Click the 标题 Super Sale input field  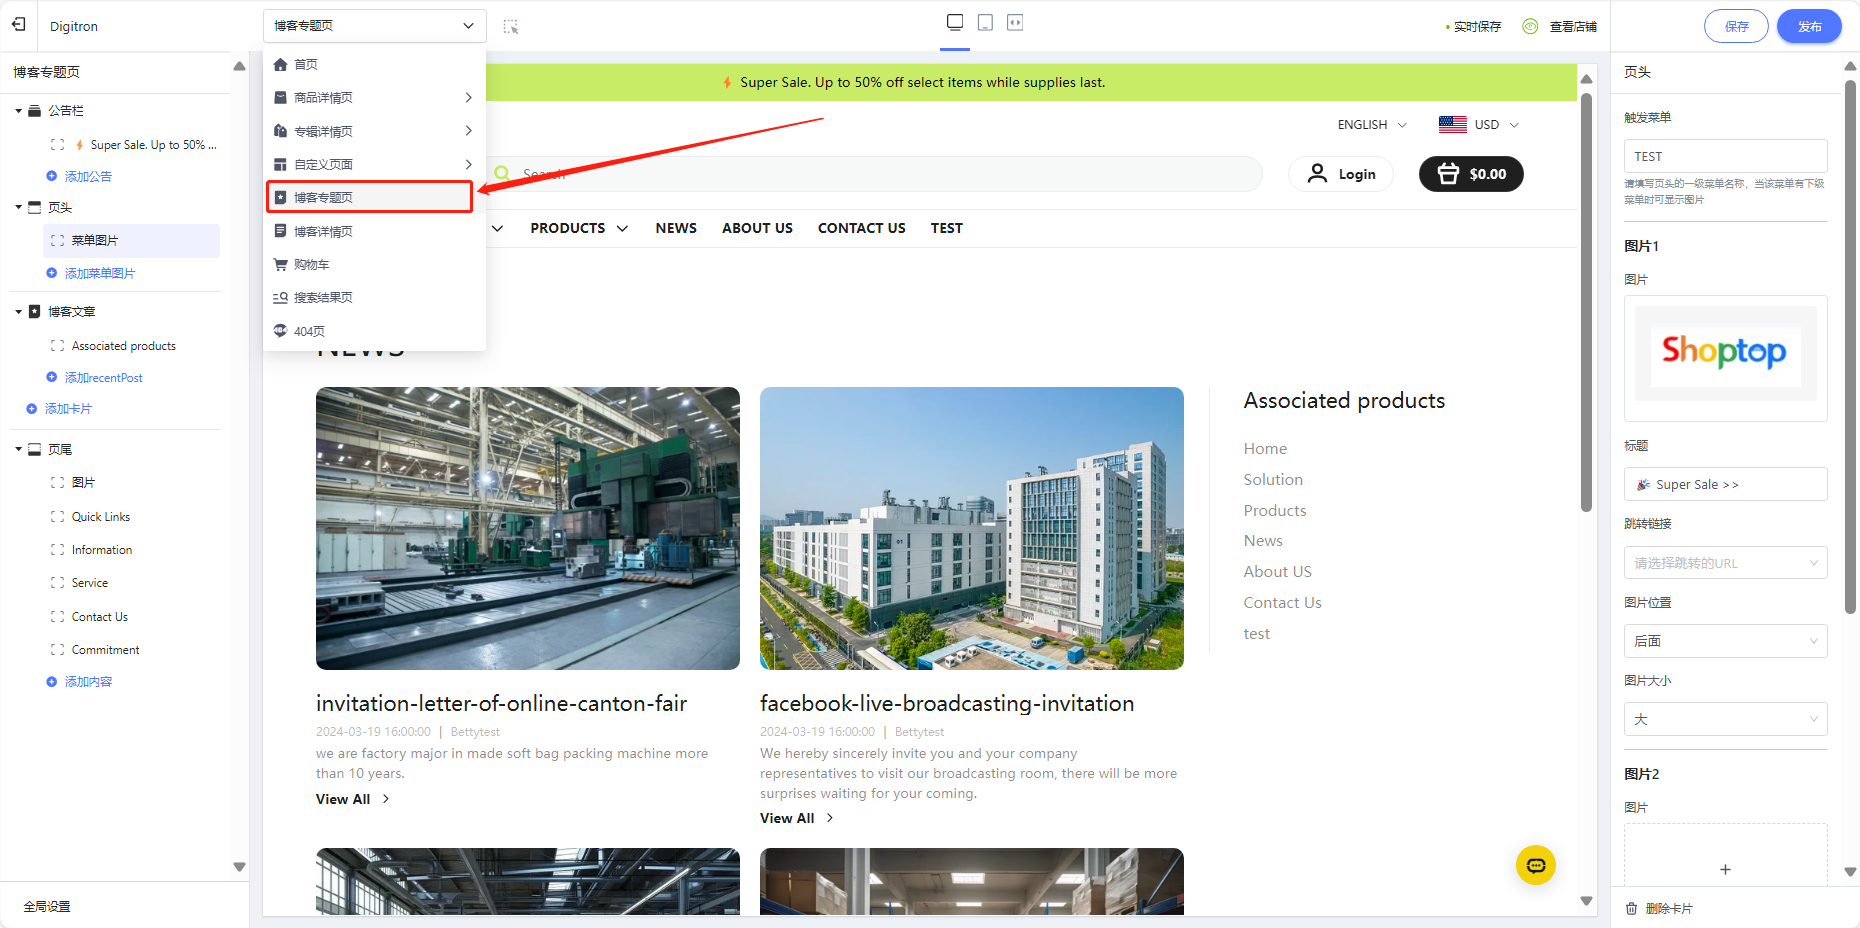pyautogui.click(x=1725, y=484)
